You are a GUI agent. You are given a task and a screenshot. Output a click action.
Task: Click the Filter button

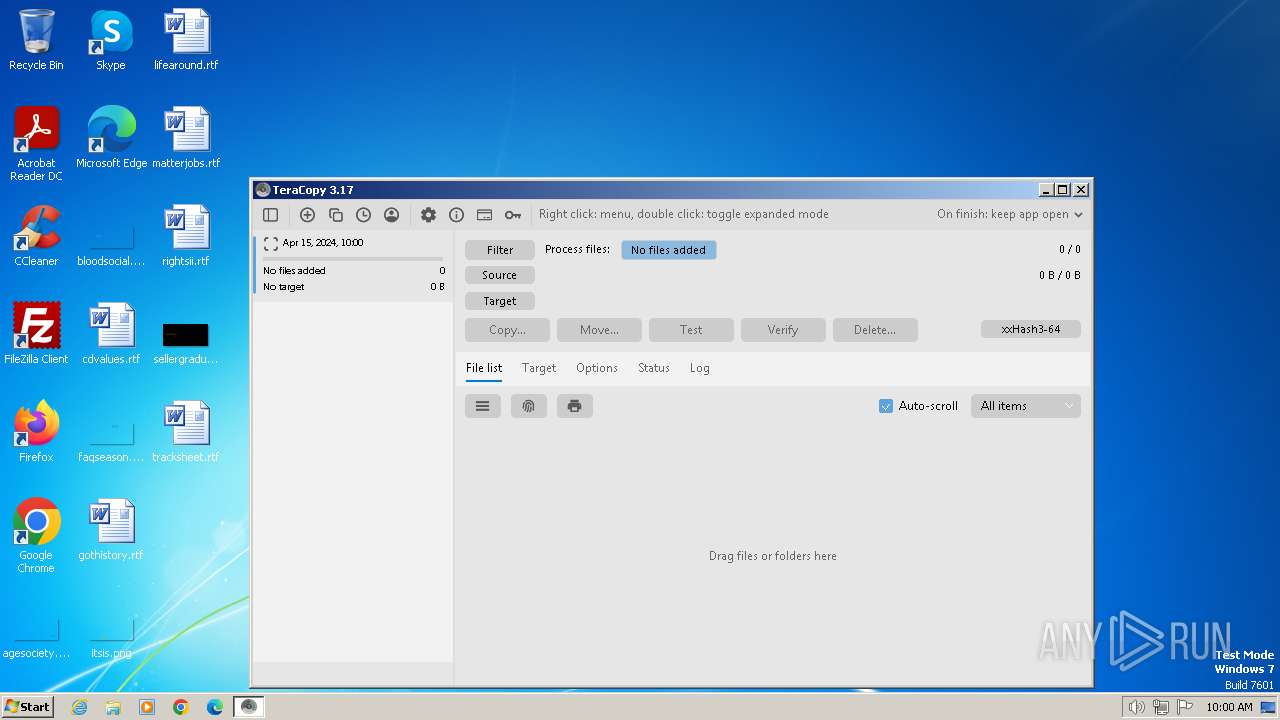(500, 250)
